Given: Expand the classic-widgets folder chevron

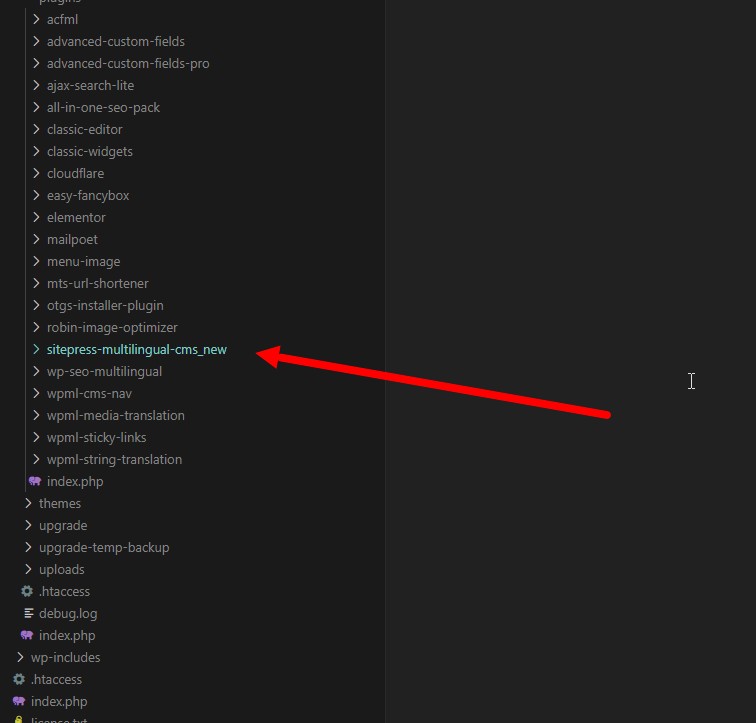Looking at the screenshot, I should [36, 151].
